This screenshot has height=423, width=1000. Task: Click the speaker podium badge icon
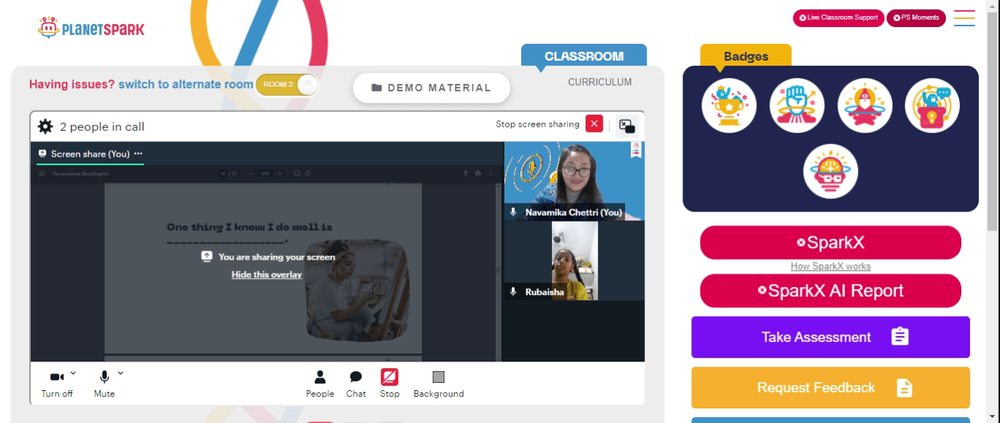(x=932, y=105)
